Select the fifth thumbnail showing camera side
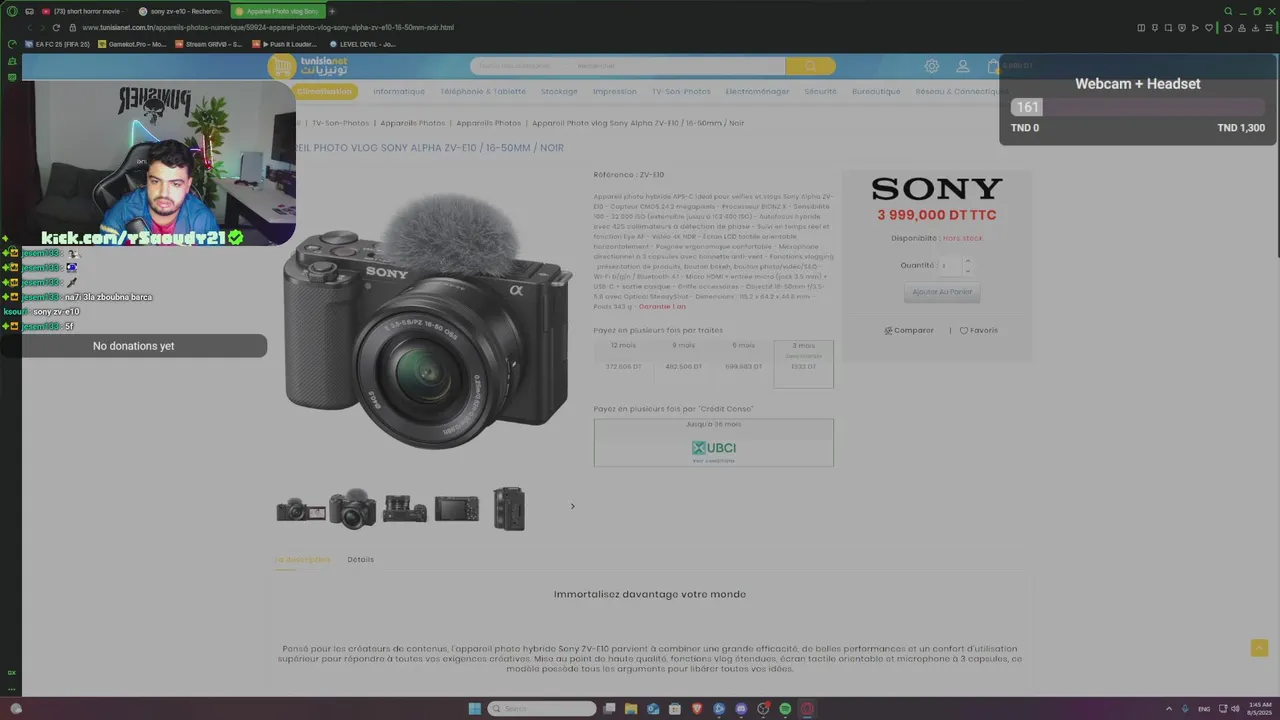Image resolution: width=1280 pixels, height=720 pixels. pos(509,509)
